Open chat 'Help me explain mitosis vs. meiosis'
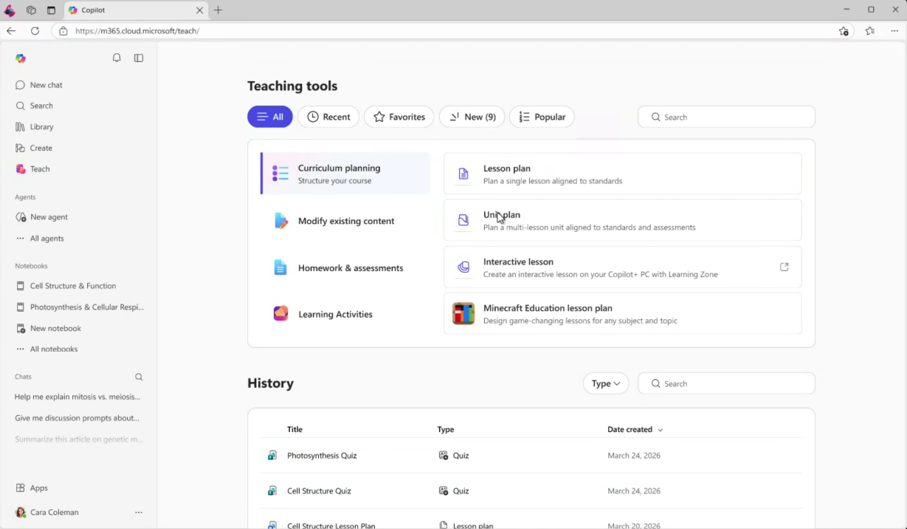907x529 pixels. point(78,397)
